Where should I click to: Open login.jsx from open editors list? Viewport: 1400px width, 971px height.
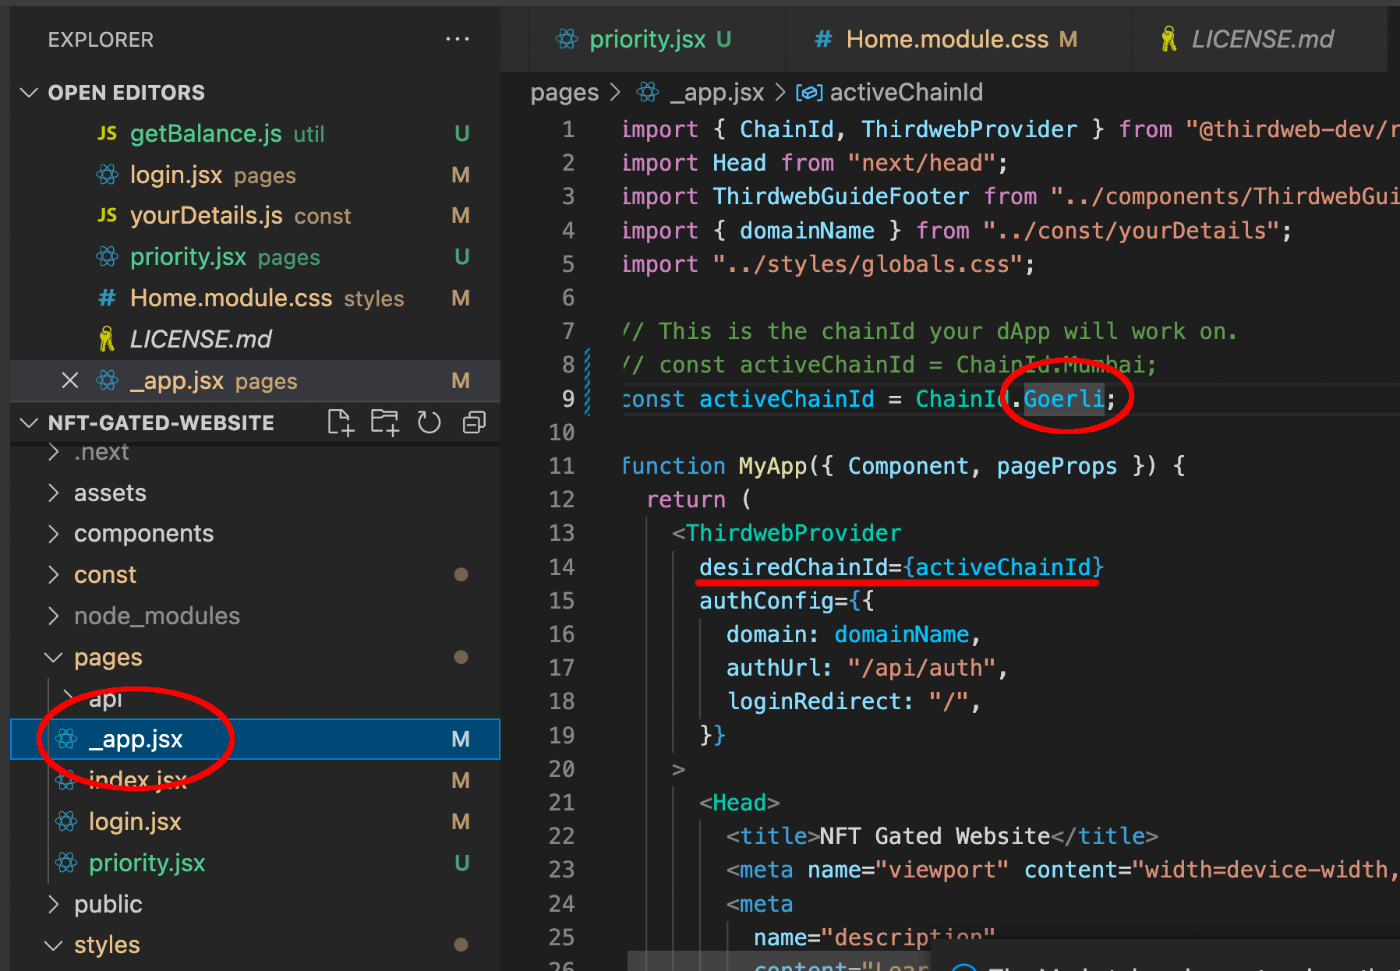coord(255,175)
